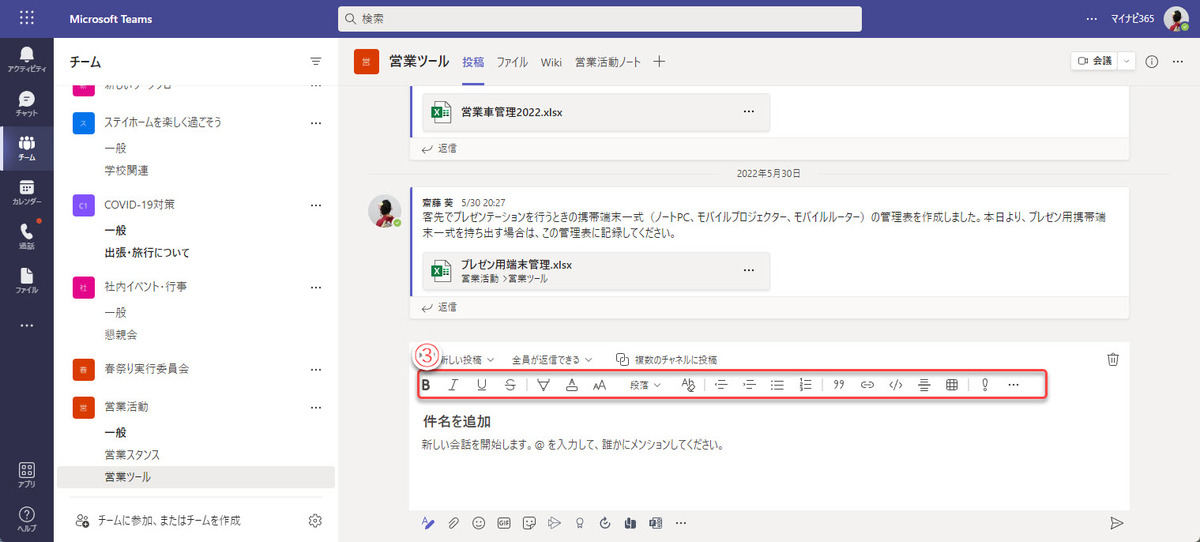1200x542 pixels.
Task: Open the Calendar icon in sidebar
Action: coord(26,191)
